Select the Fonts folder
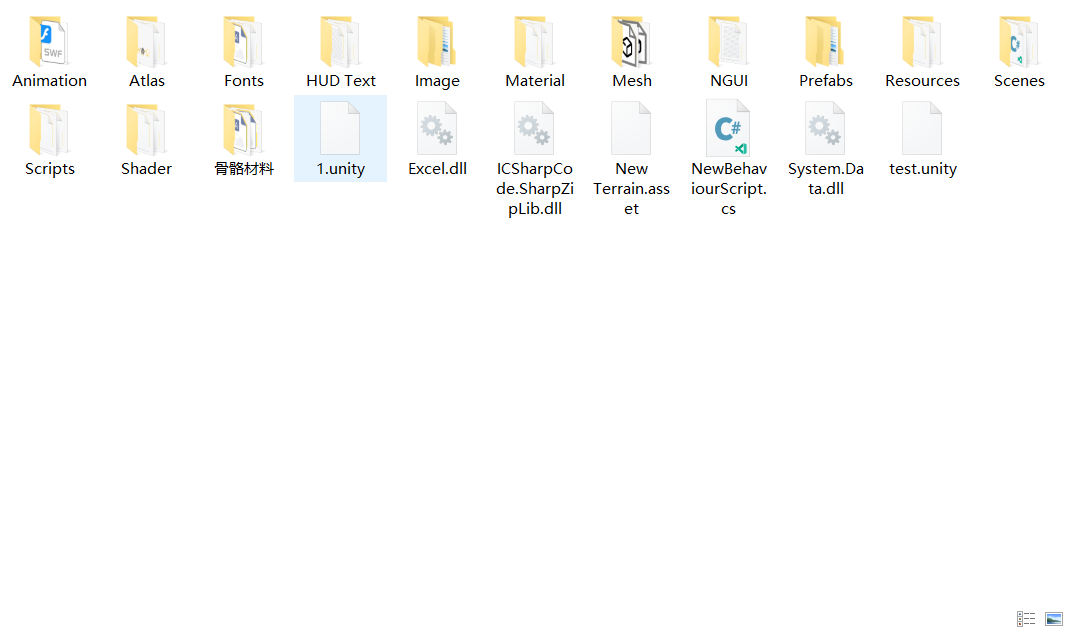Viewport: 1066px width, 630px height. coord(243,43)
